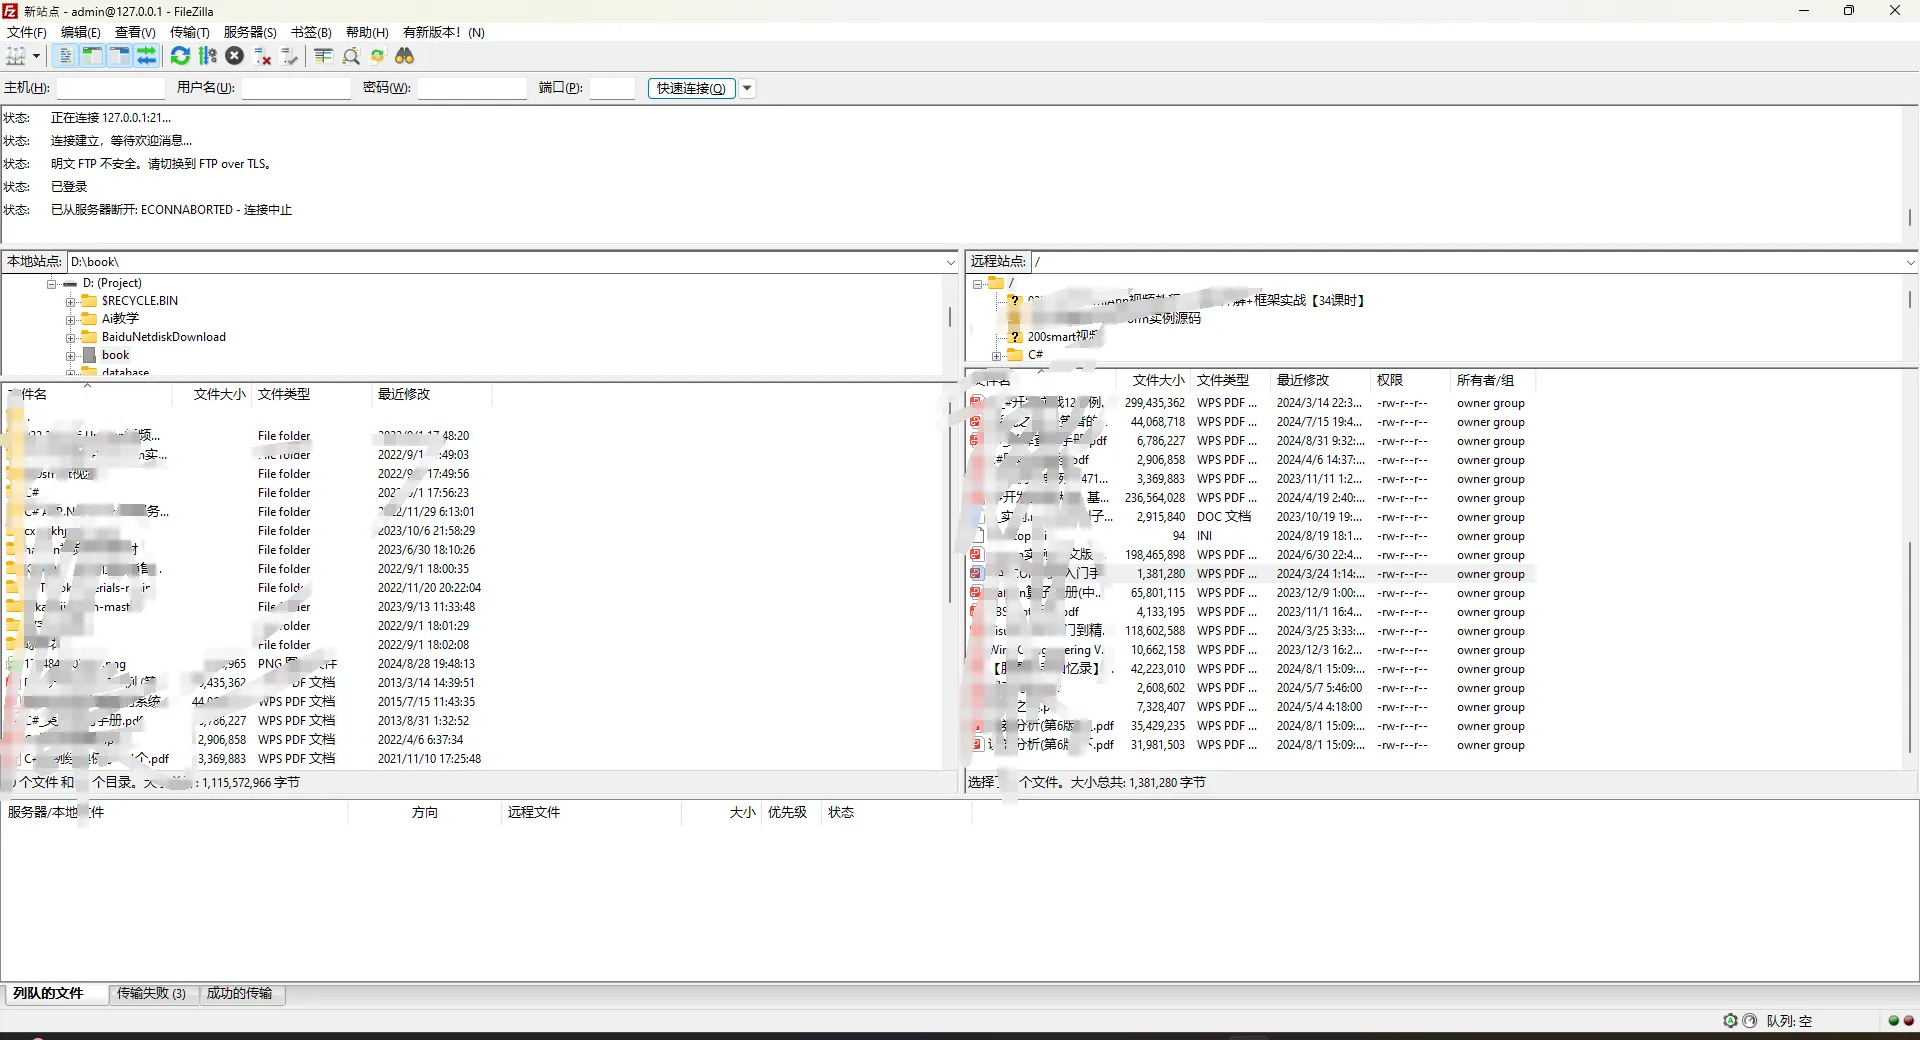Click the speed limit gauge in status bar
This screenshot has width=1920, height=1040.
1749,1021
